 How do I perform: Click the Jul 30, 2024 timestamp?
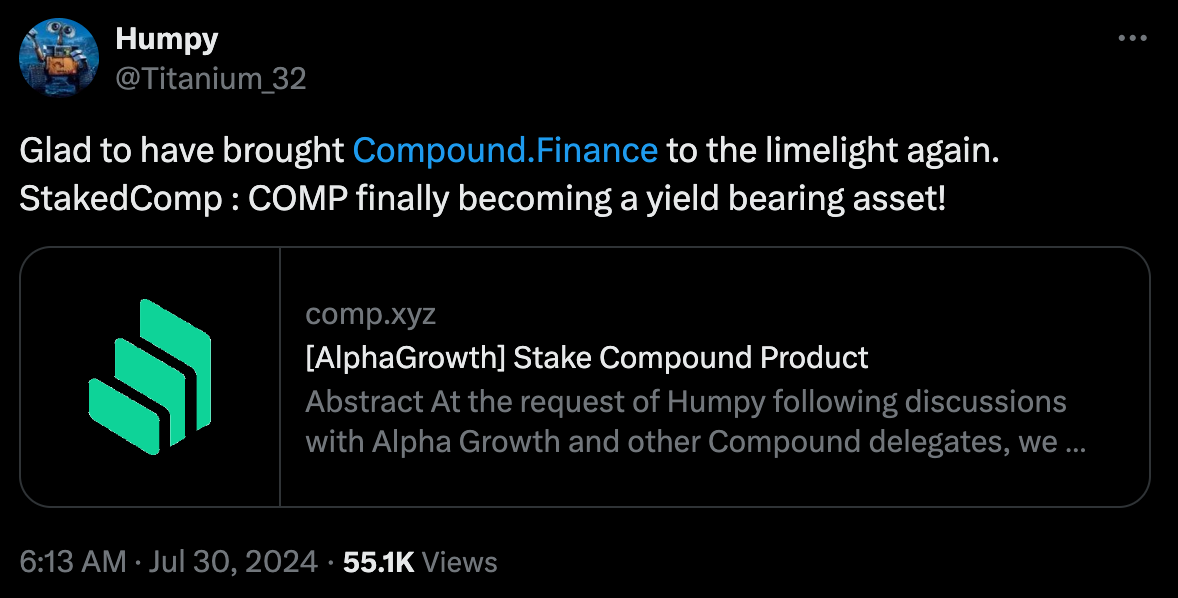click(232, 562)
